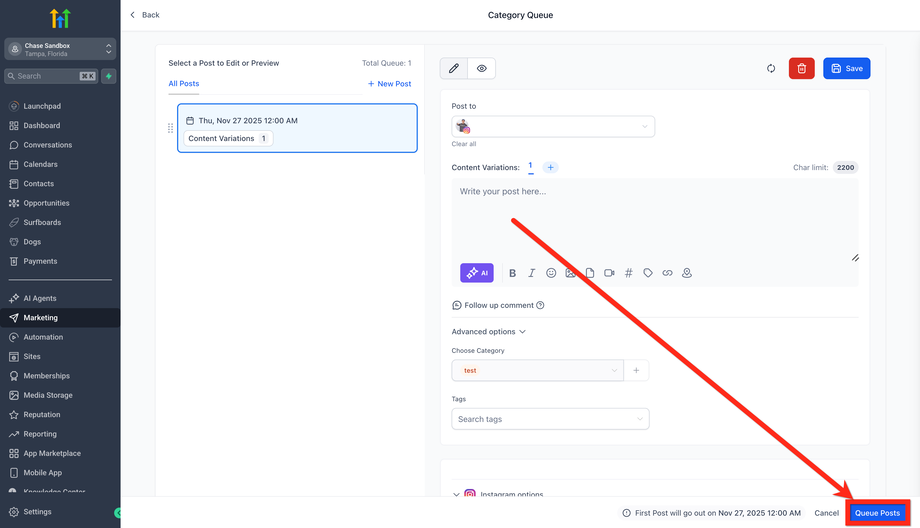This screenshot has height=528, width=920.
Task: Click the red delete trash icon
Action: 801,68
